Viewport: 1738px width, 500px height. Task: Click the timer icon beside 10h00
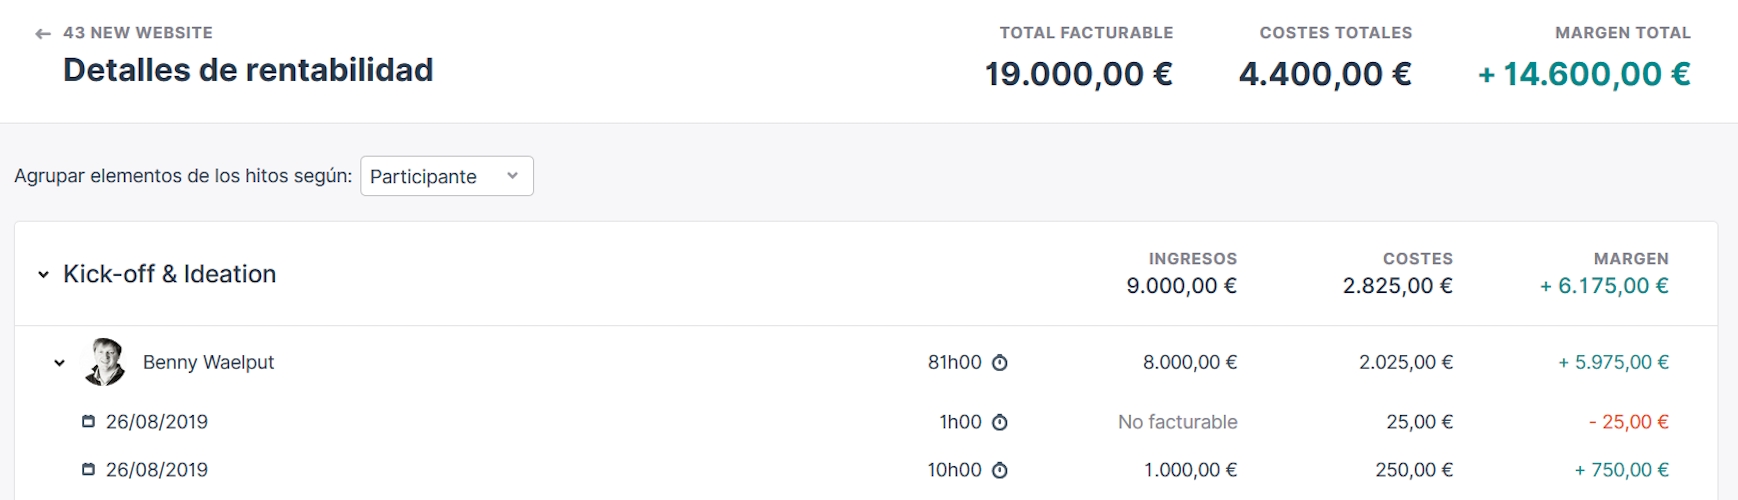tap(999, 471)
